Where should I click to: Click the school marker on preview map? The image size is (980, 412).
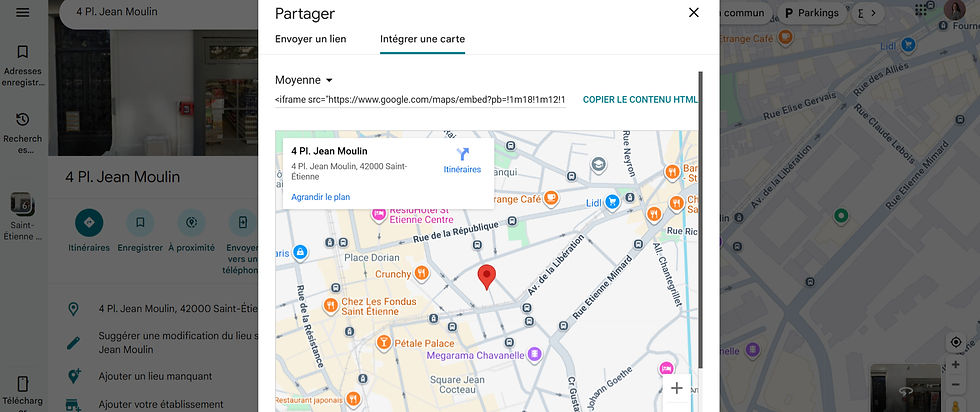pos(599,165)
